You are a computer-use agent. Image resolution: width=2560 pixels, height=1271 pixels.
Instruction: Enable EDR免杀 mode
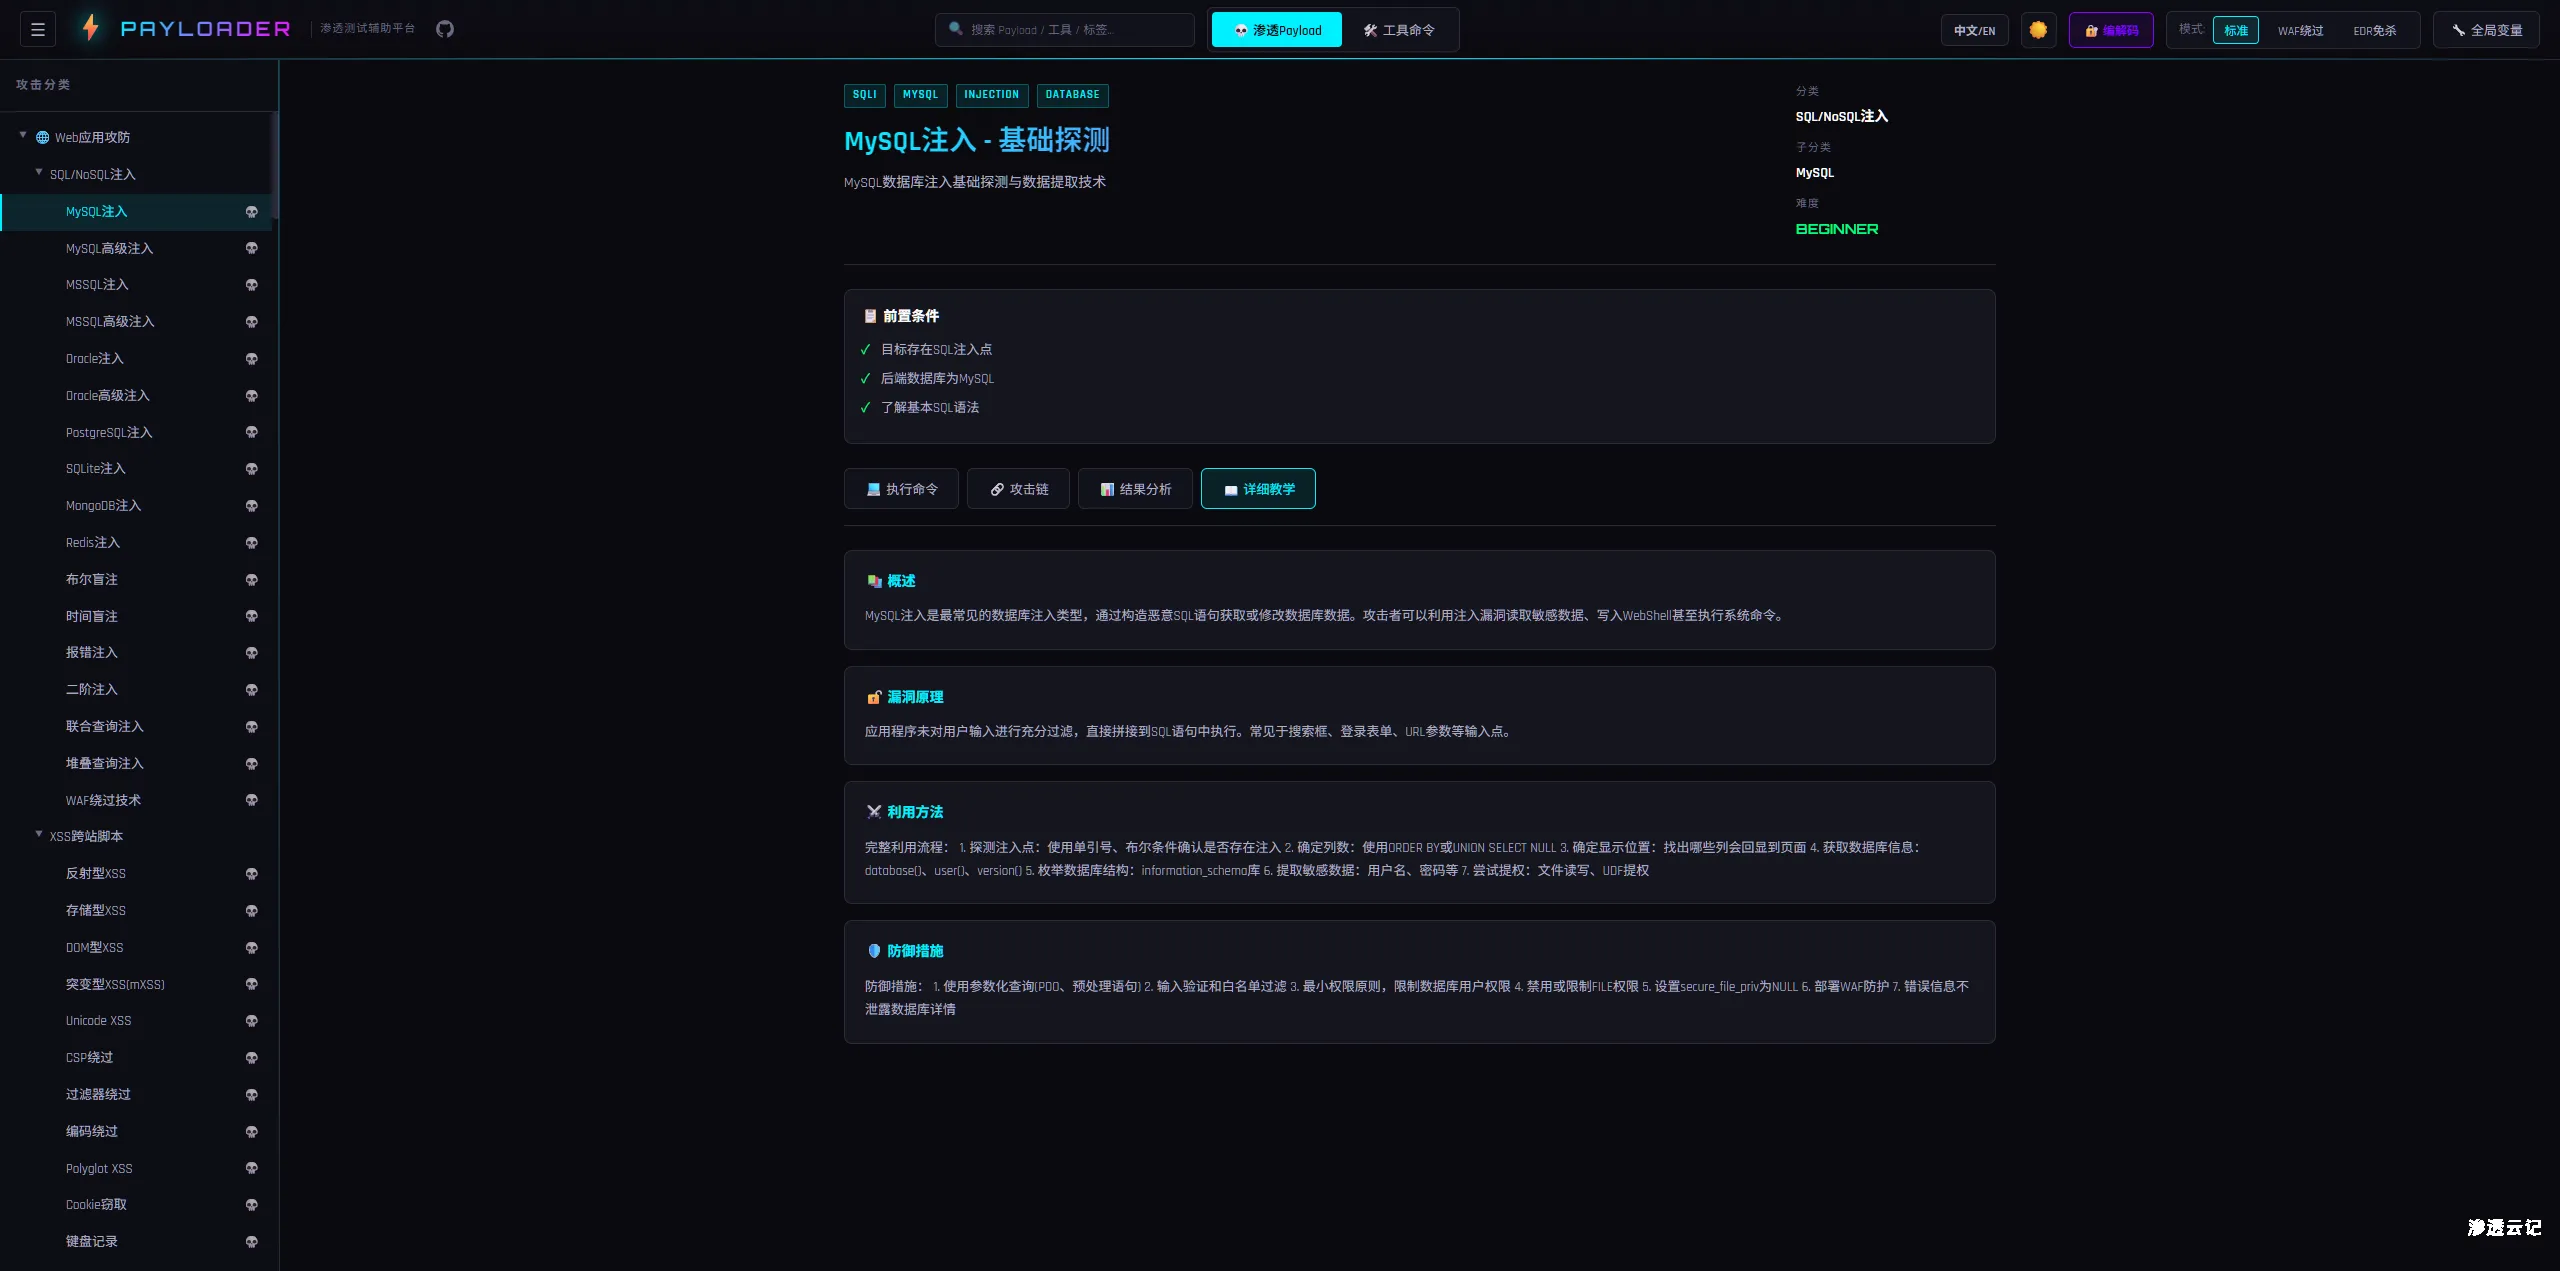click(x=2375, y=30)
